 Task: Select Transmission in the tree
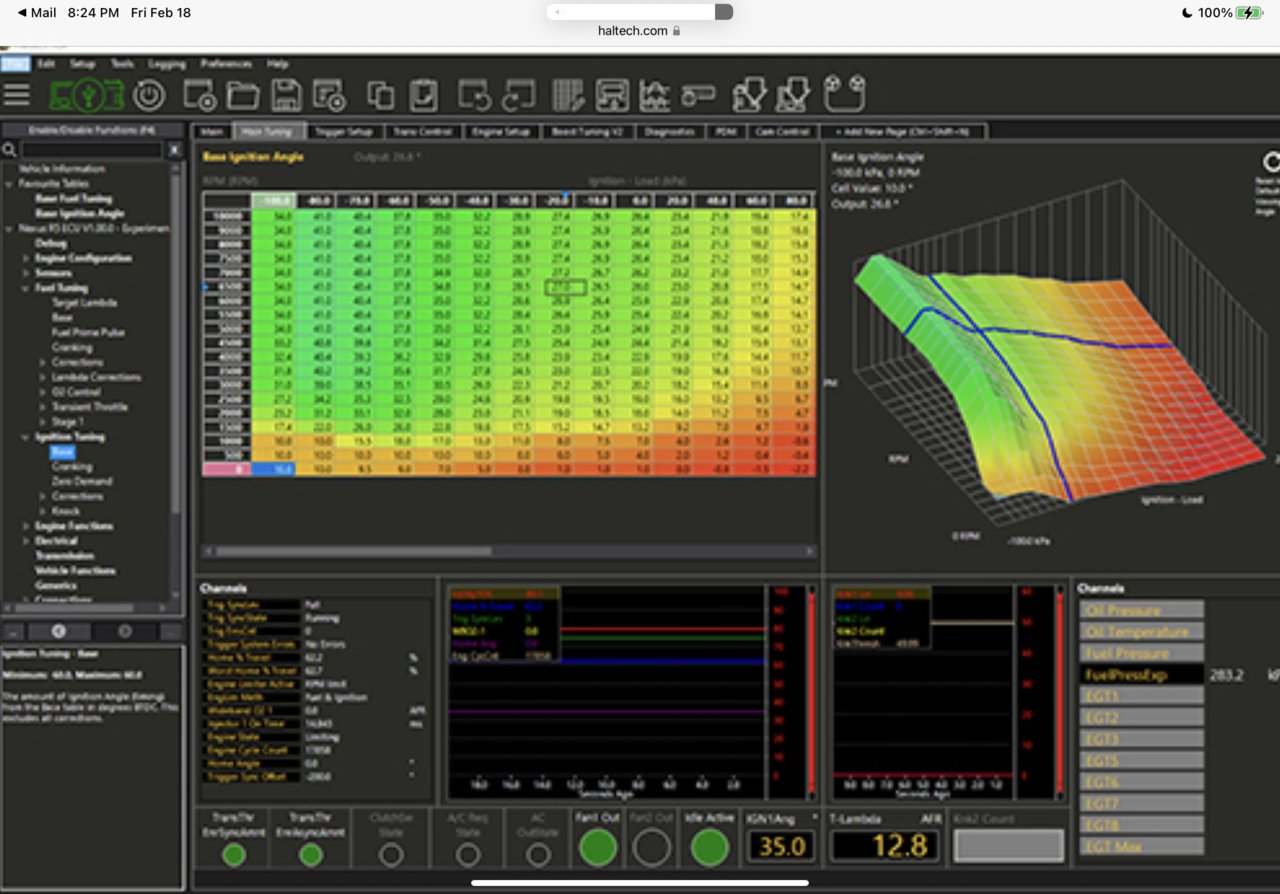[x=65, y=556]
